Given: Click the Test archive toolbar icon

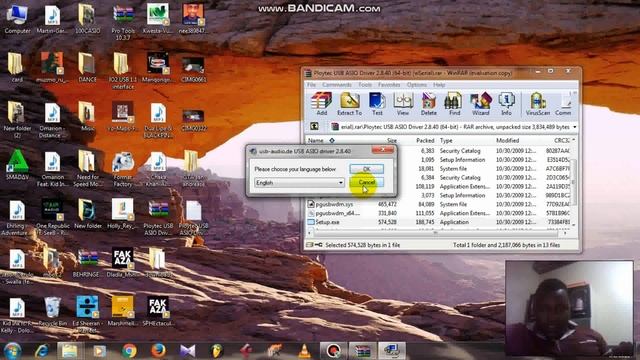Looking at the screenshot, I should tap(377, 104).
